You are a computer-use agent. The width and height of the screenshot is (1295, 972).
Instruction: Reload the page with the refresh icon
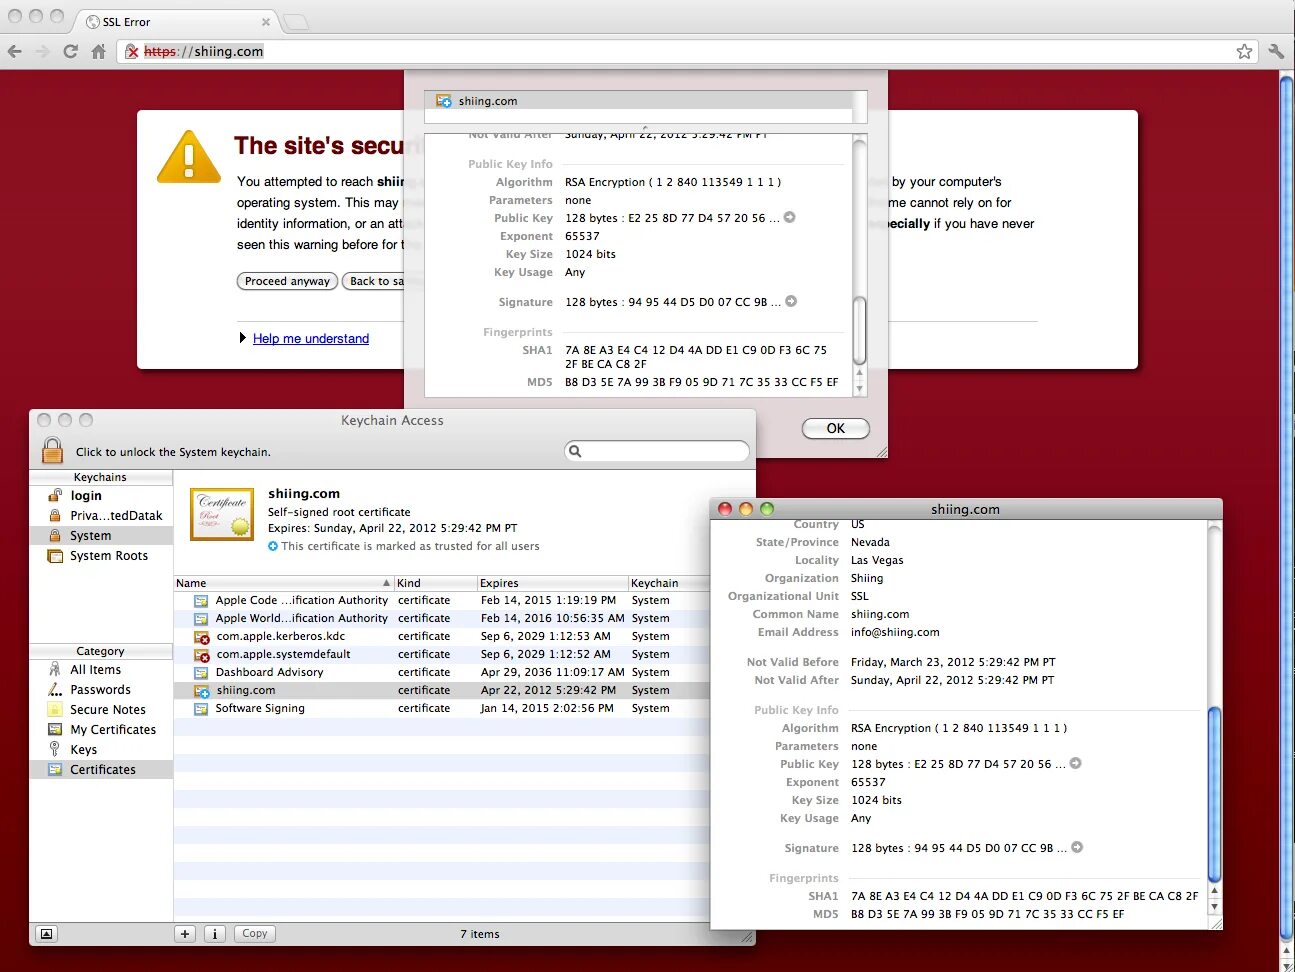70,51
